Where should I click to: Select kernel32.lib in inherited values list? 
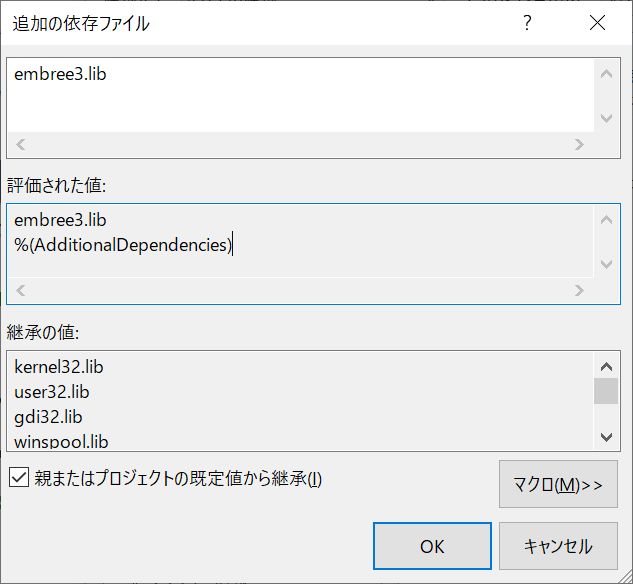59,367
